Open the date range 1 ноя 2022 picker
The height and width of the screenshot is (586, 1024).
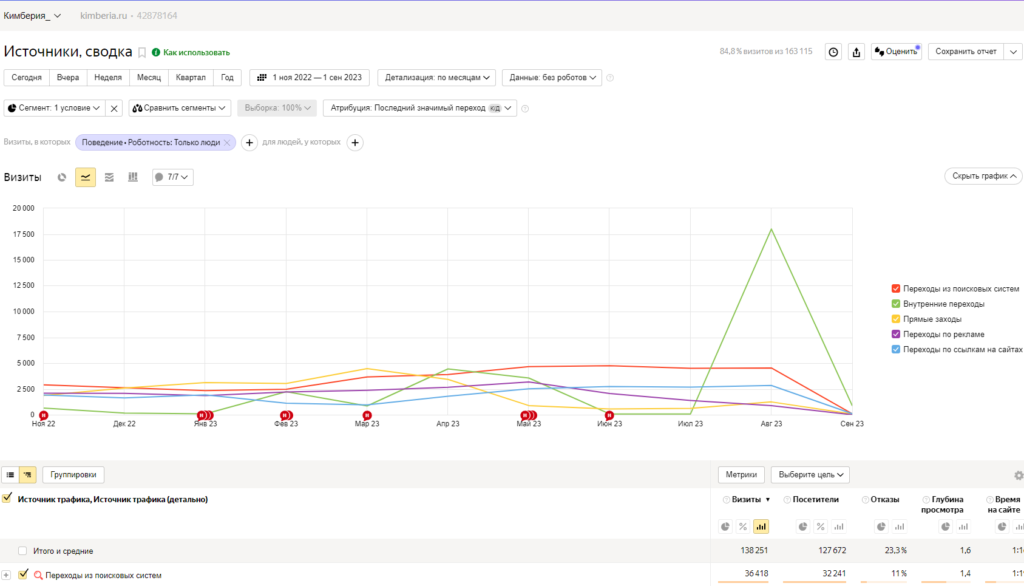[x=310, y=78]
